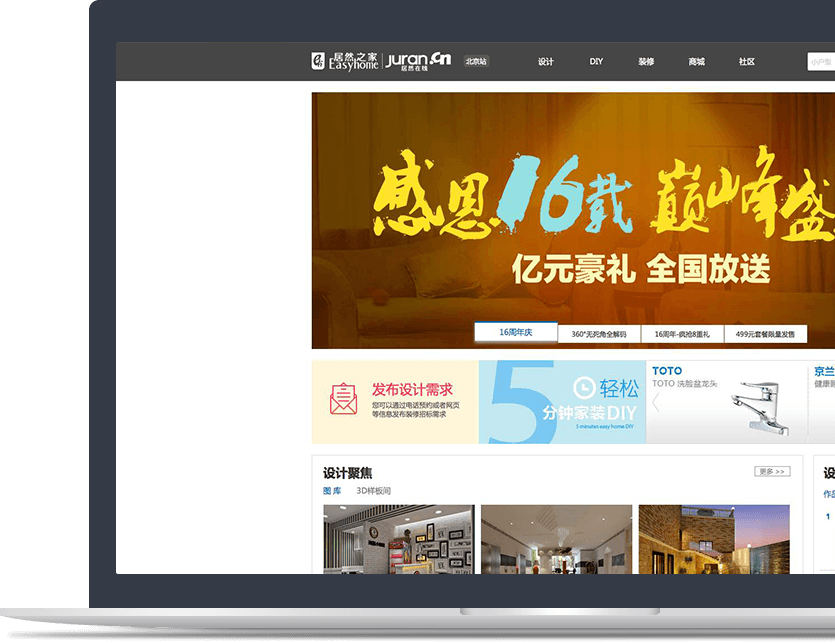The height and width of the screenshot is (643, 835).
Task: Select the 499元套餐限量发售 banner tab
Action: click(x=765, y=334)
